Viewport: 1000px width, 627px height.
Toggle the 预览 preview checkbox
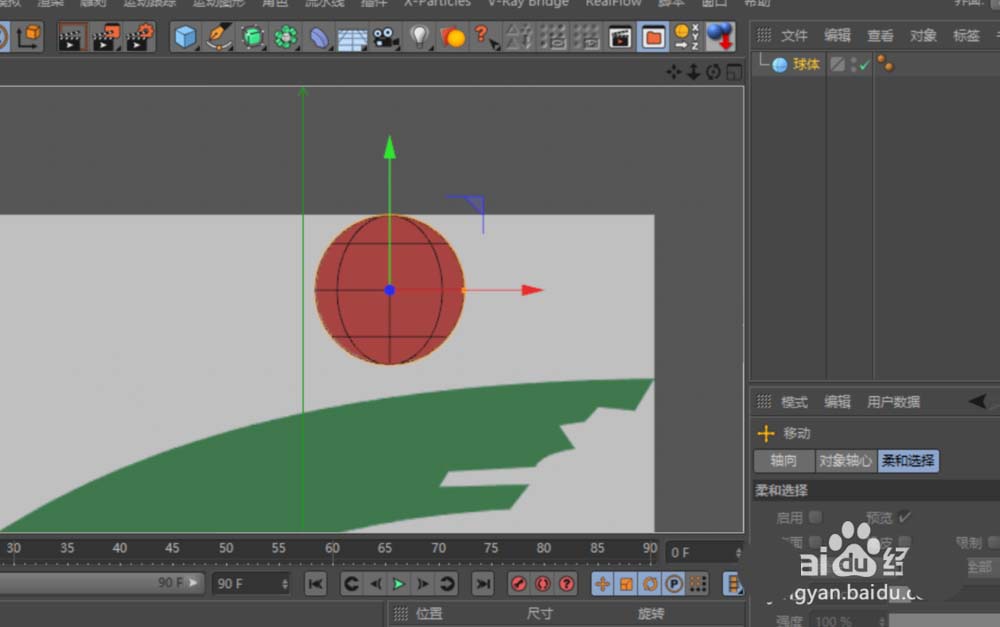[904, 517]
